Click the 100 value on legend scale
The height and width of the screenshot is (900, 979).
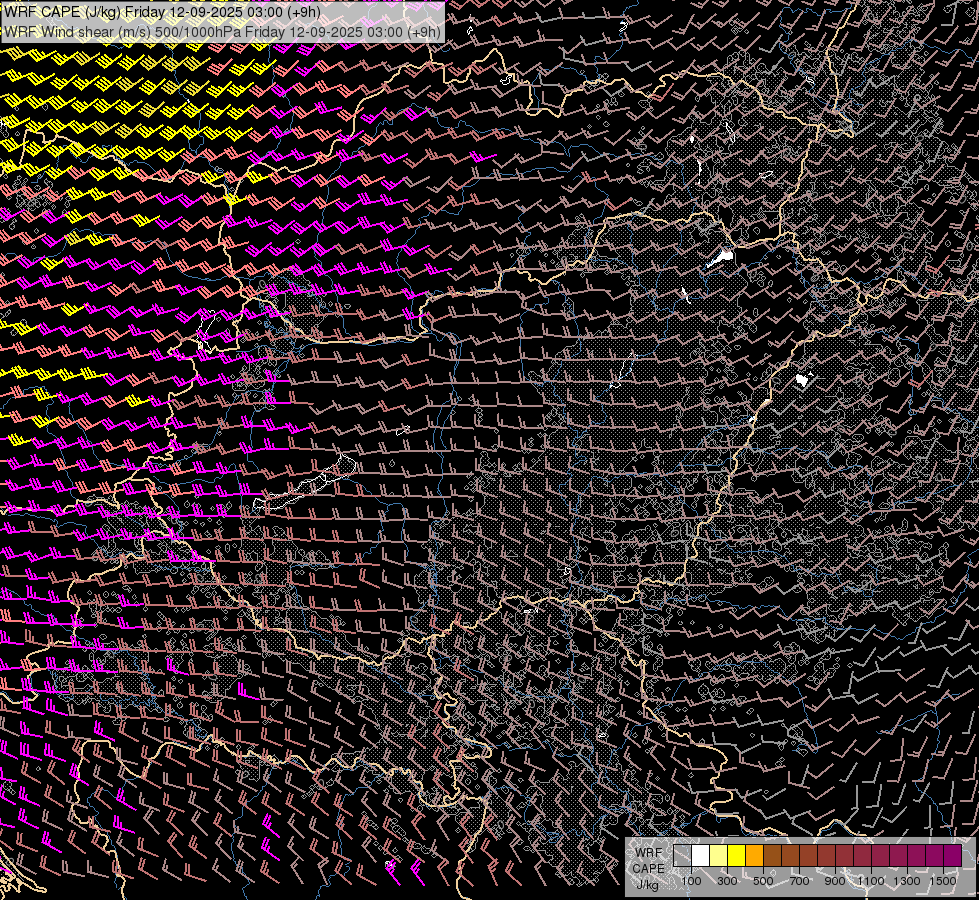click(691, 881)
